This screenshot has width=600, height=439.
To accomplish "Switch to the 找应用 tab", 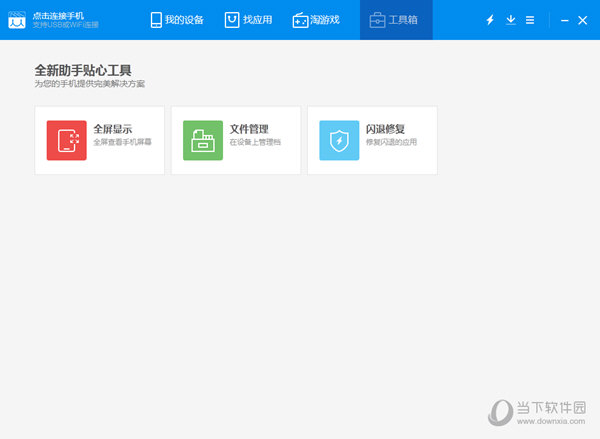I will (x=248, y=20).
